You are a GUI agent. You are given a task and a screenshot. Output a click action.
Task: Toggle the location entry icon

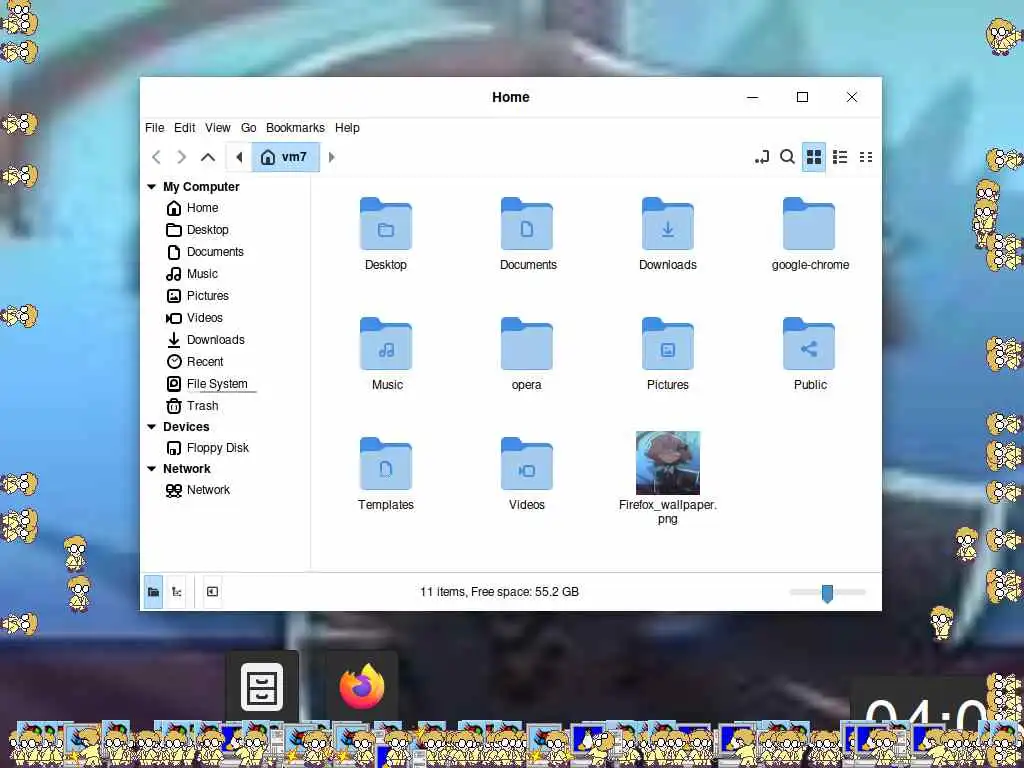[x=761, y=157]
